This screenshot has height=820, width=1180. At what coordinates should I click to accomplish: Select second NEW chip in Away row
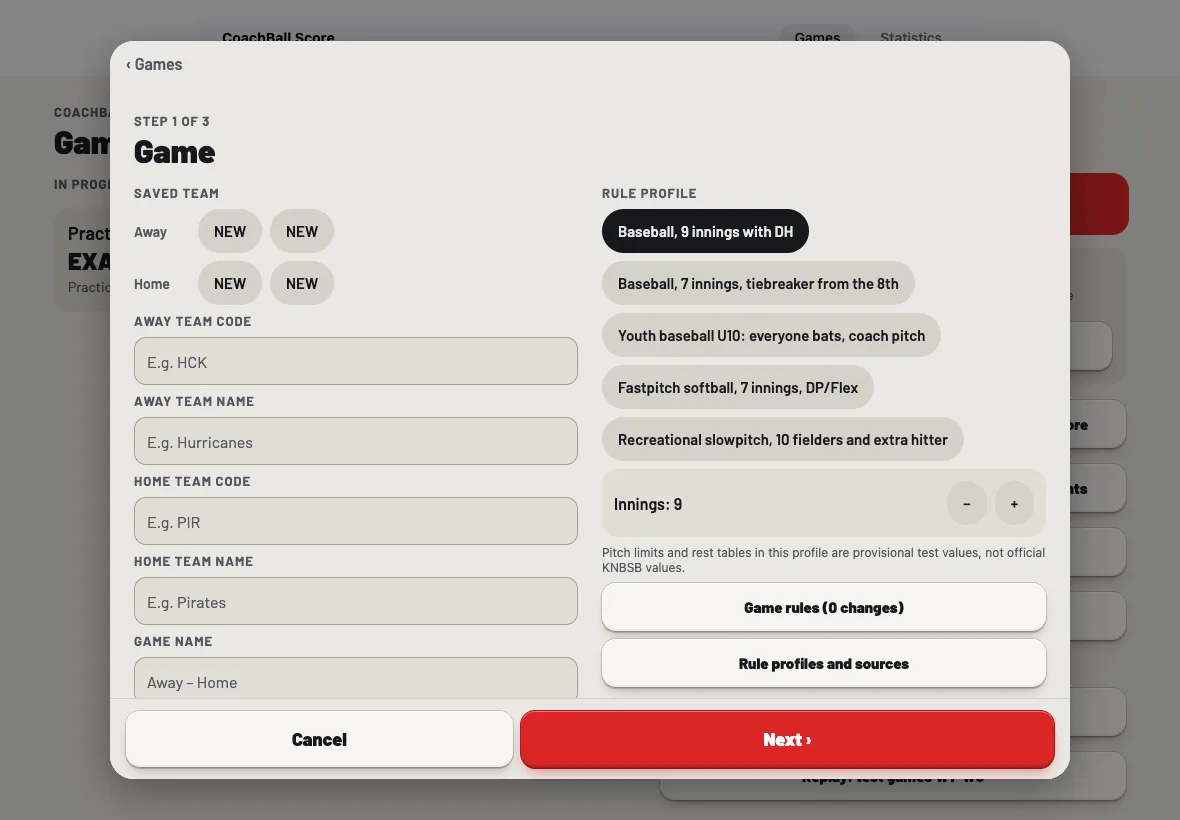(302, 232)
